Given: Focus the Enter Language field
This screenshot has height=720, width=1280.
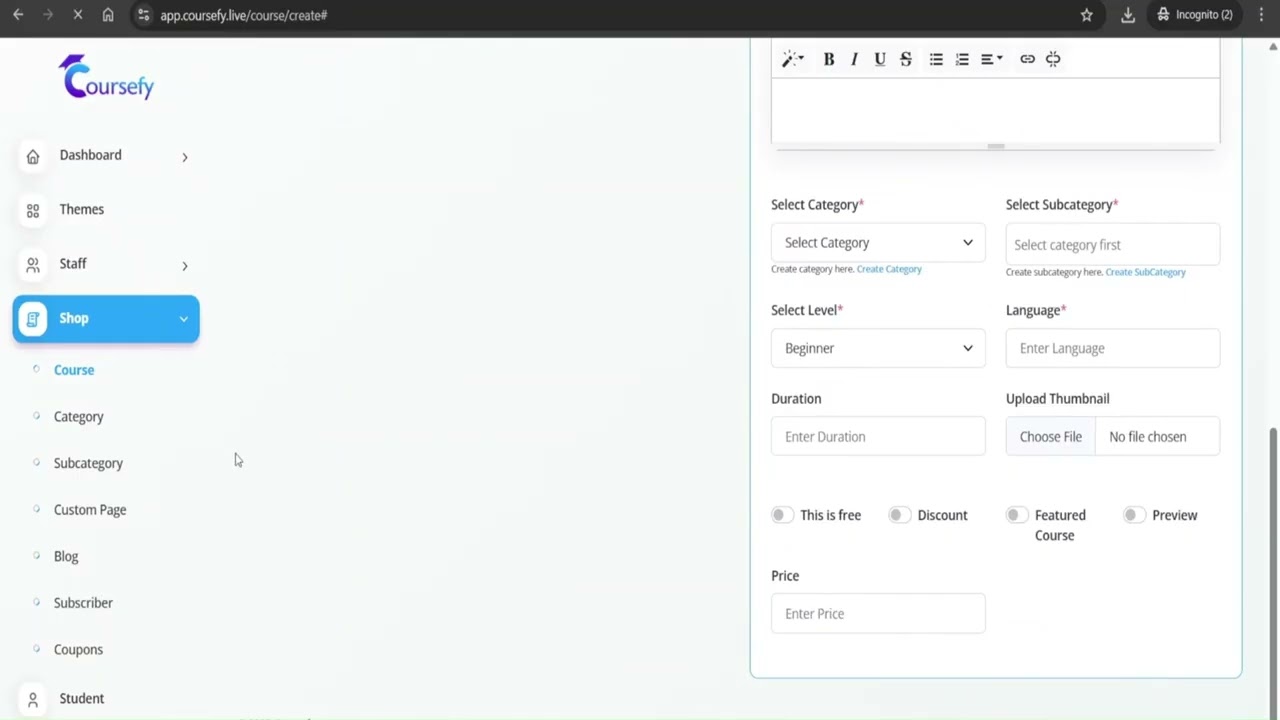Looking at the screenshot, I should coord(1113,348).
